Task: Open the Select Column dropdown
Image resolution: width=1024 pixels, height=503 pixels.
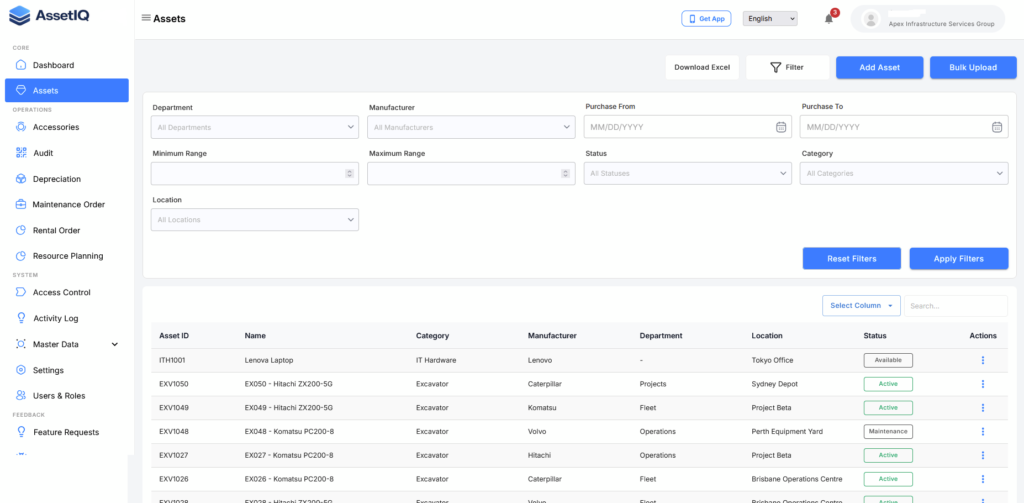Action: [x=861, y=305]
